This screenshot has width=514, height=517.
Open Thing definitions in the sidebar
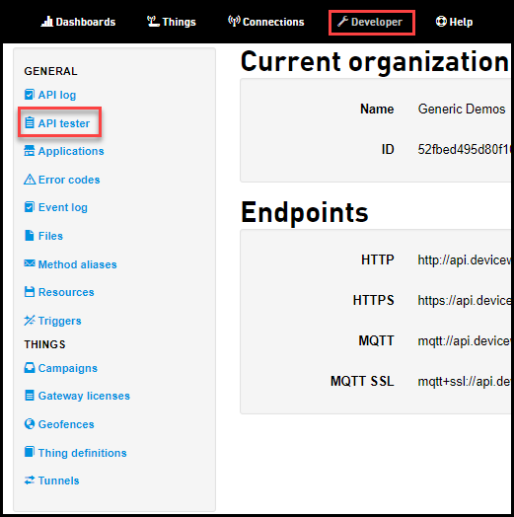(x=82, y=453)
